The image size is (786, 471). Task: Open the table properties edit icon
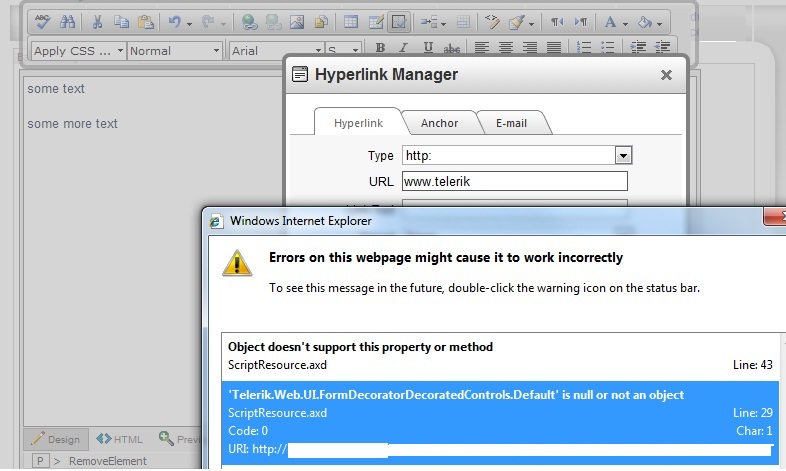click(x=375, y=22)
